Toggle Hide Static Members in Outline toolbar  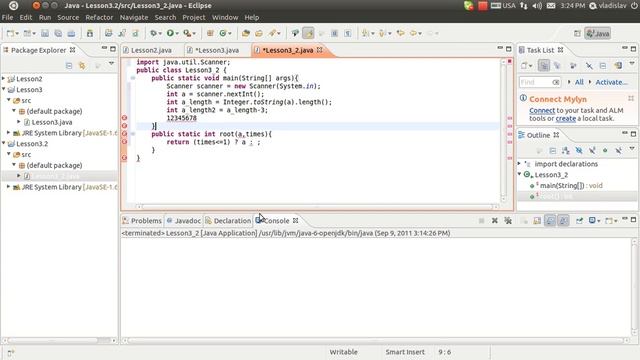point(592,151)
